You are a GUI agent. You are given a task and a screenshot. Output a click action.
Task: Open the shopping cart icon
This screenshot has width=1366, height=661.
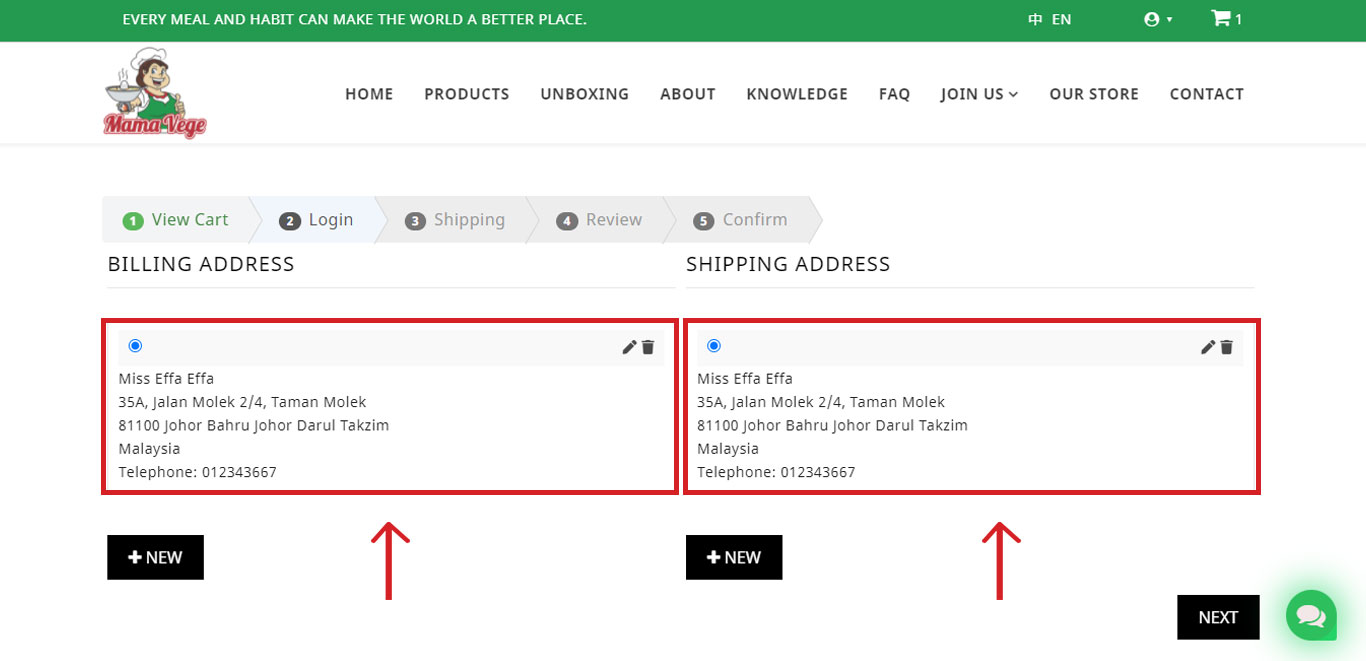pos(1221,19)
